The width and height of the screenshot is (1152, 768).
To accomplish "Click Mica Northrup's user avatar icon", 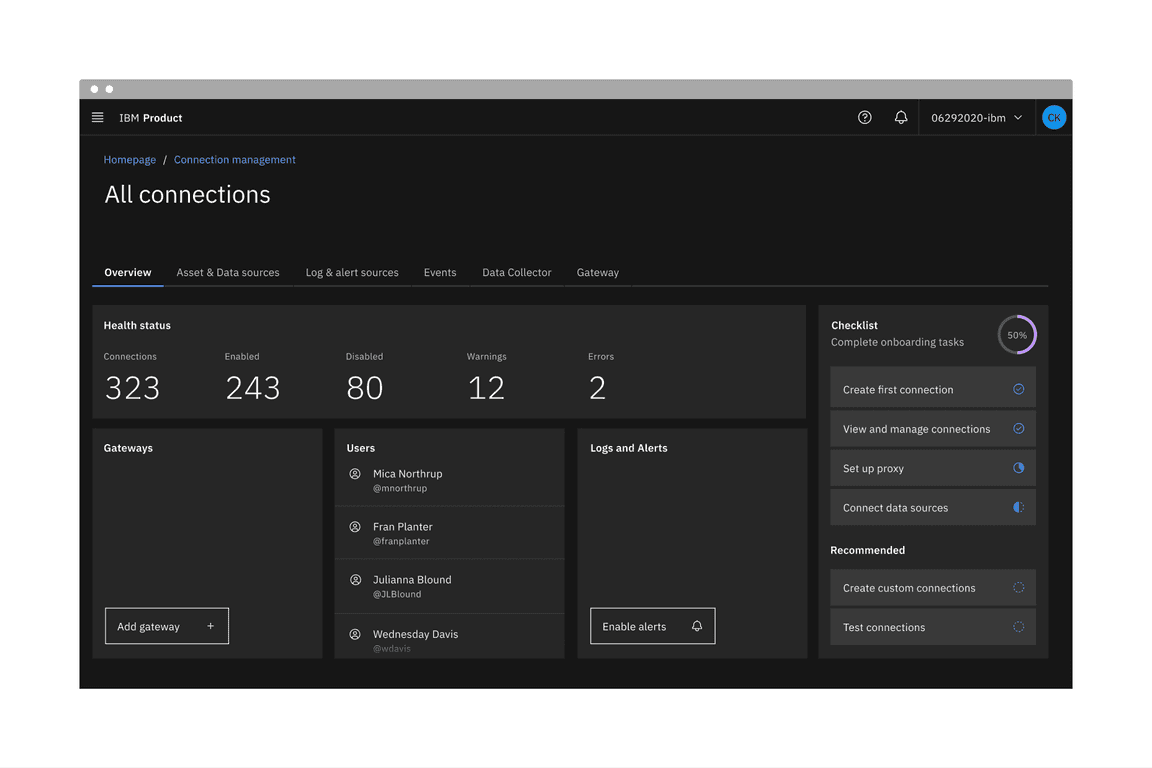I will (x=355, y=474).
